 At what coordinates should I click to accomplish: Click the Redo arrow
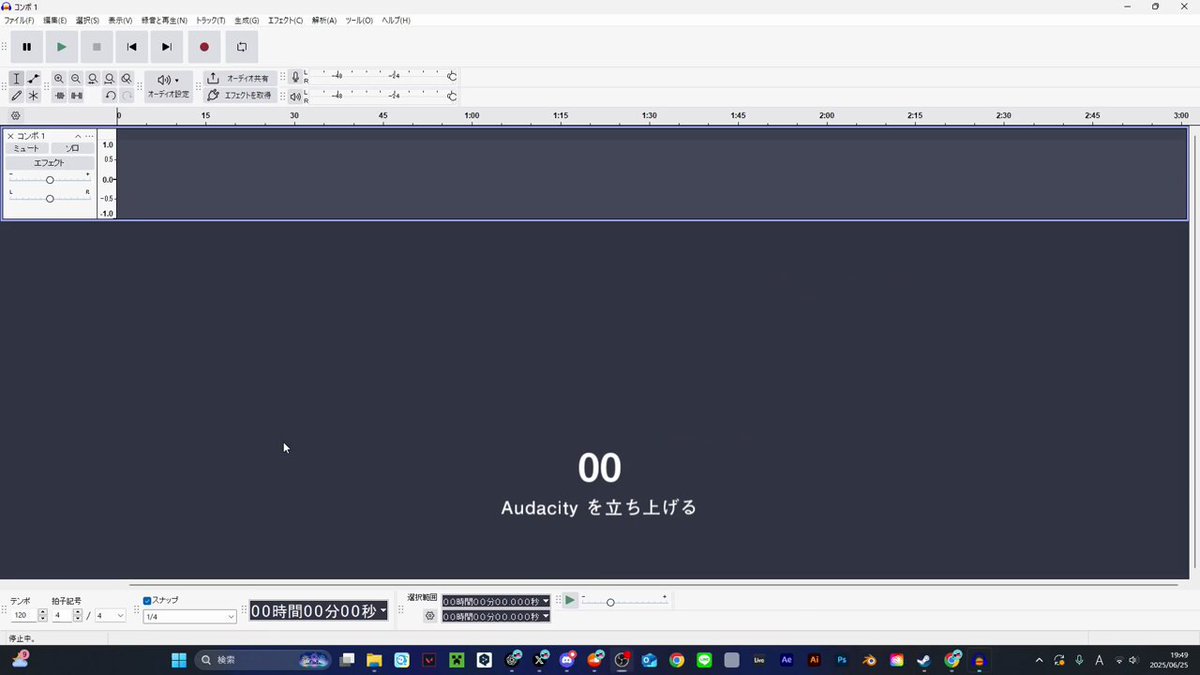[x=126, y=96]
